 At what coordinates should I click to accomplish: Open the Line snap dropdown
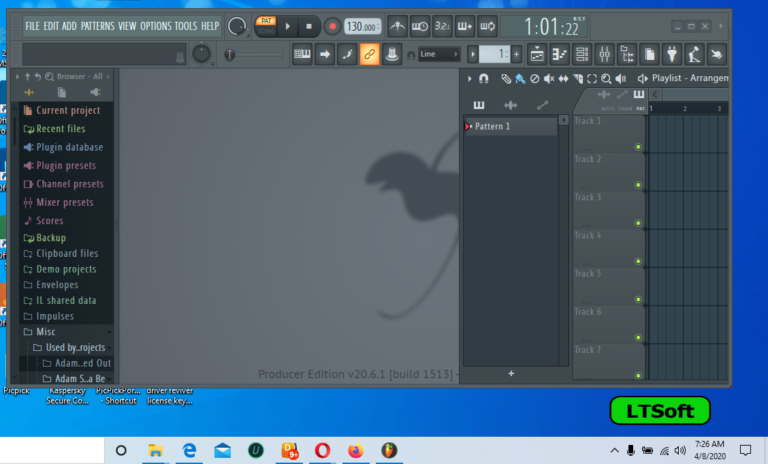click(x=439, y=54)
